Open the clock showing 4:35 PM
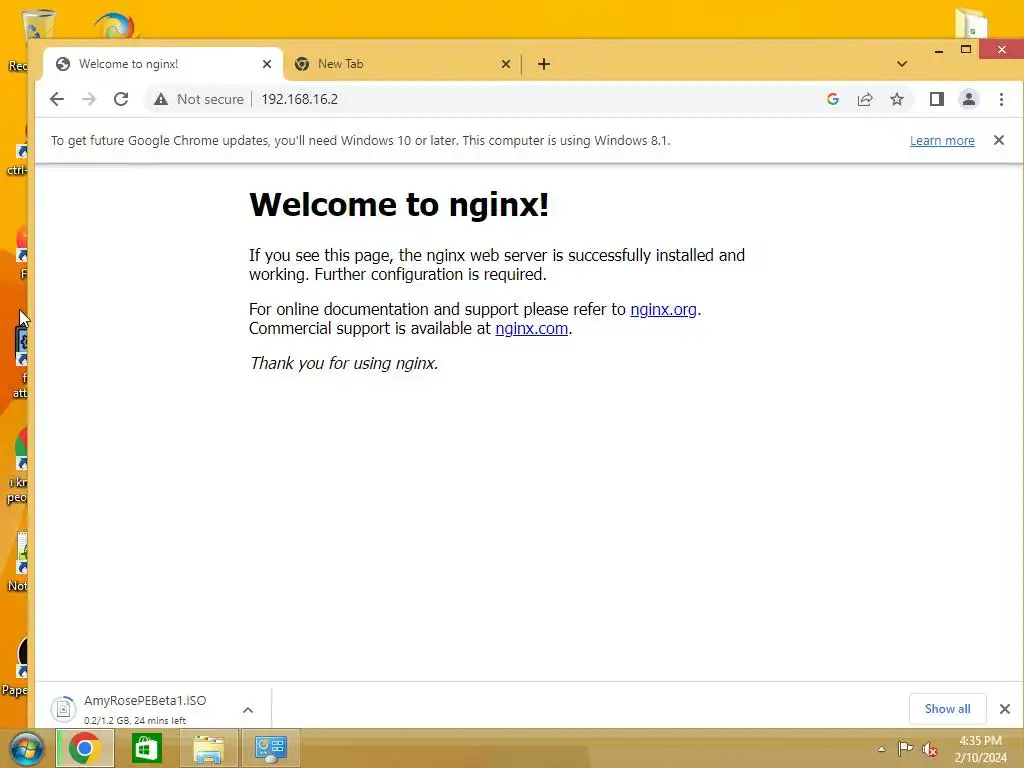 (980, 749)
